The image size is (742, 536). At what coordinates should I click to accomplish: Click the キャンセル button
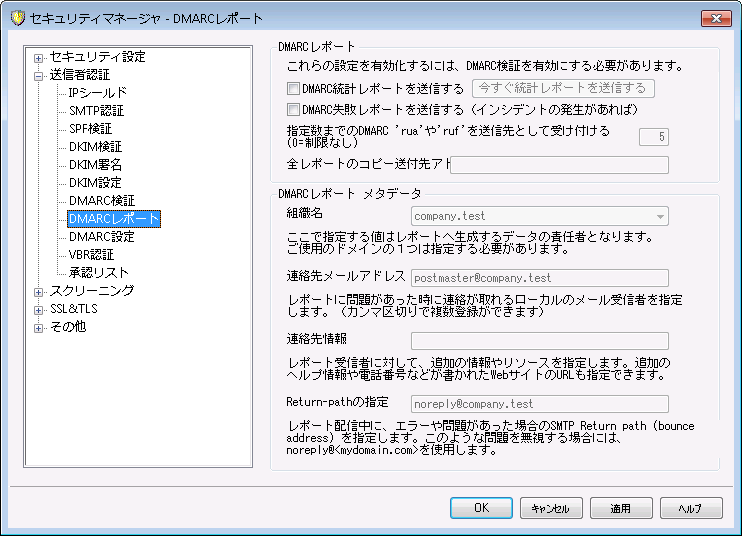(550, 508)
